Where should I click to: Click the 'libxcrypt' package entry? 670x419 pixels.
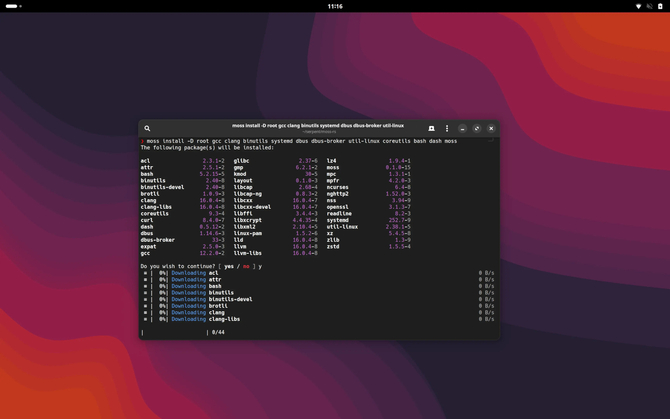tap(248, 220)
